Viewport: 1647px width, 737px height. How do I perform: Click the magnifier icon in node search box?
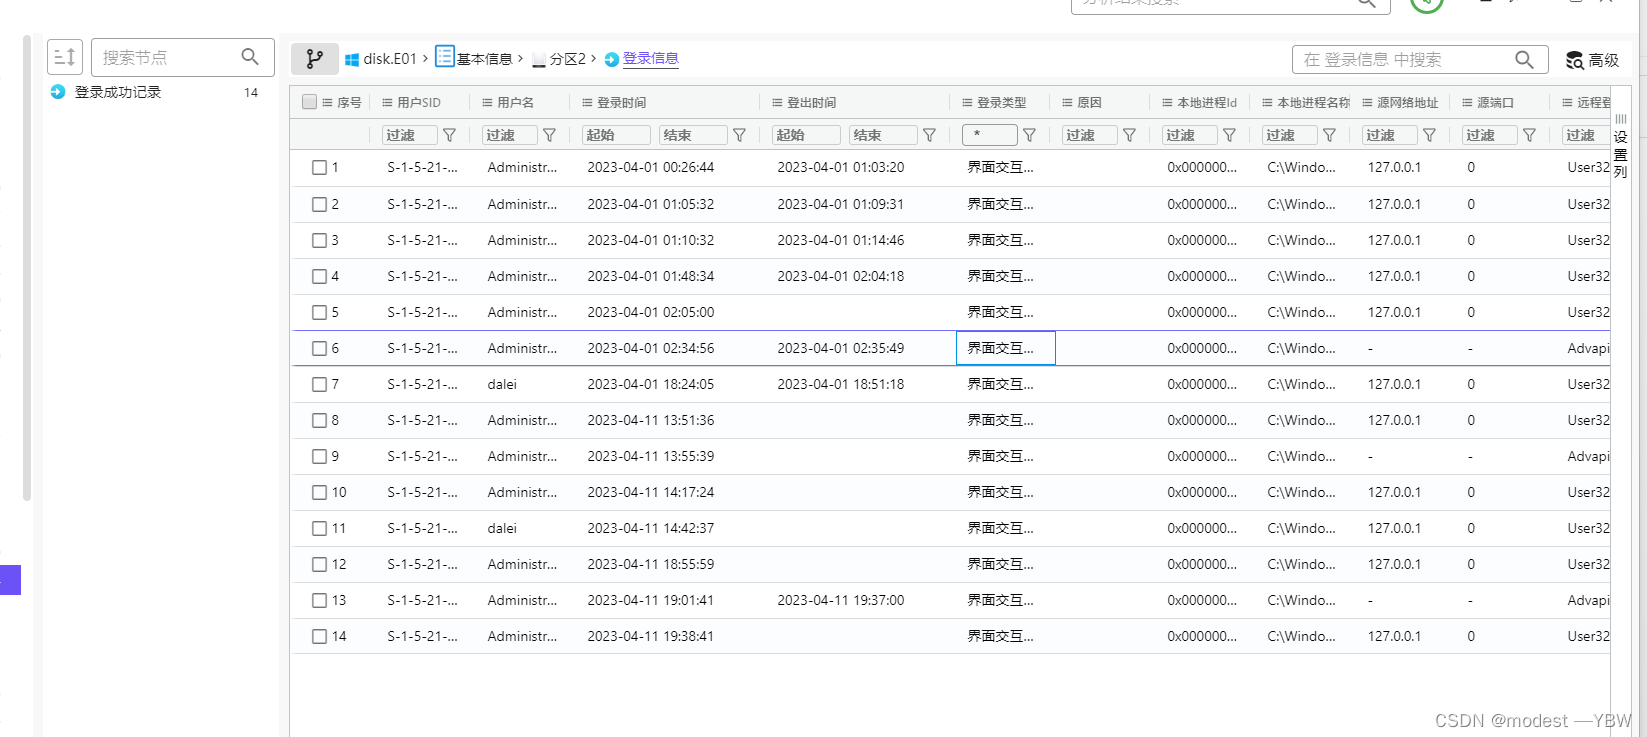pos(250,57)
